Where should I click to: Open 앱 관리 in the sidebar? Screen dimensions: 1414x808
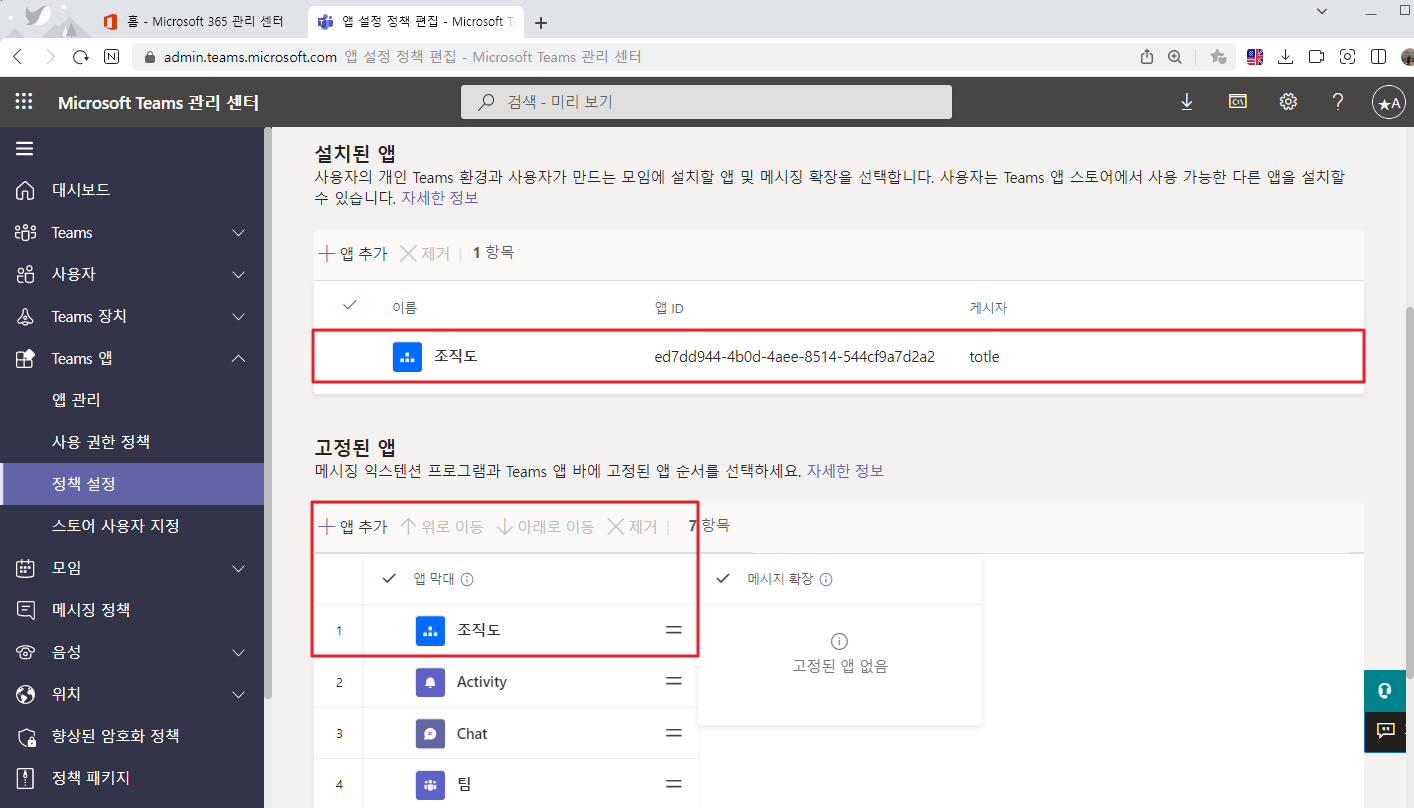coord(76,400)
